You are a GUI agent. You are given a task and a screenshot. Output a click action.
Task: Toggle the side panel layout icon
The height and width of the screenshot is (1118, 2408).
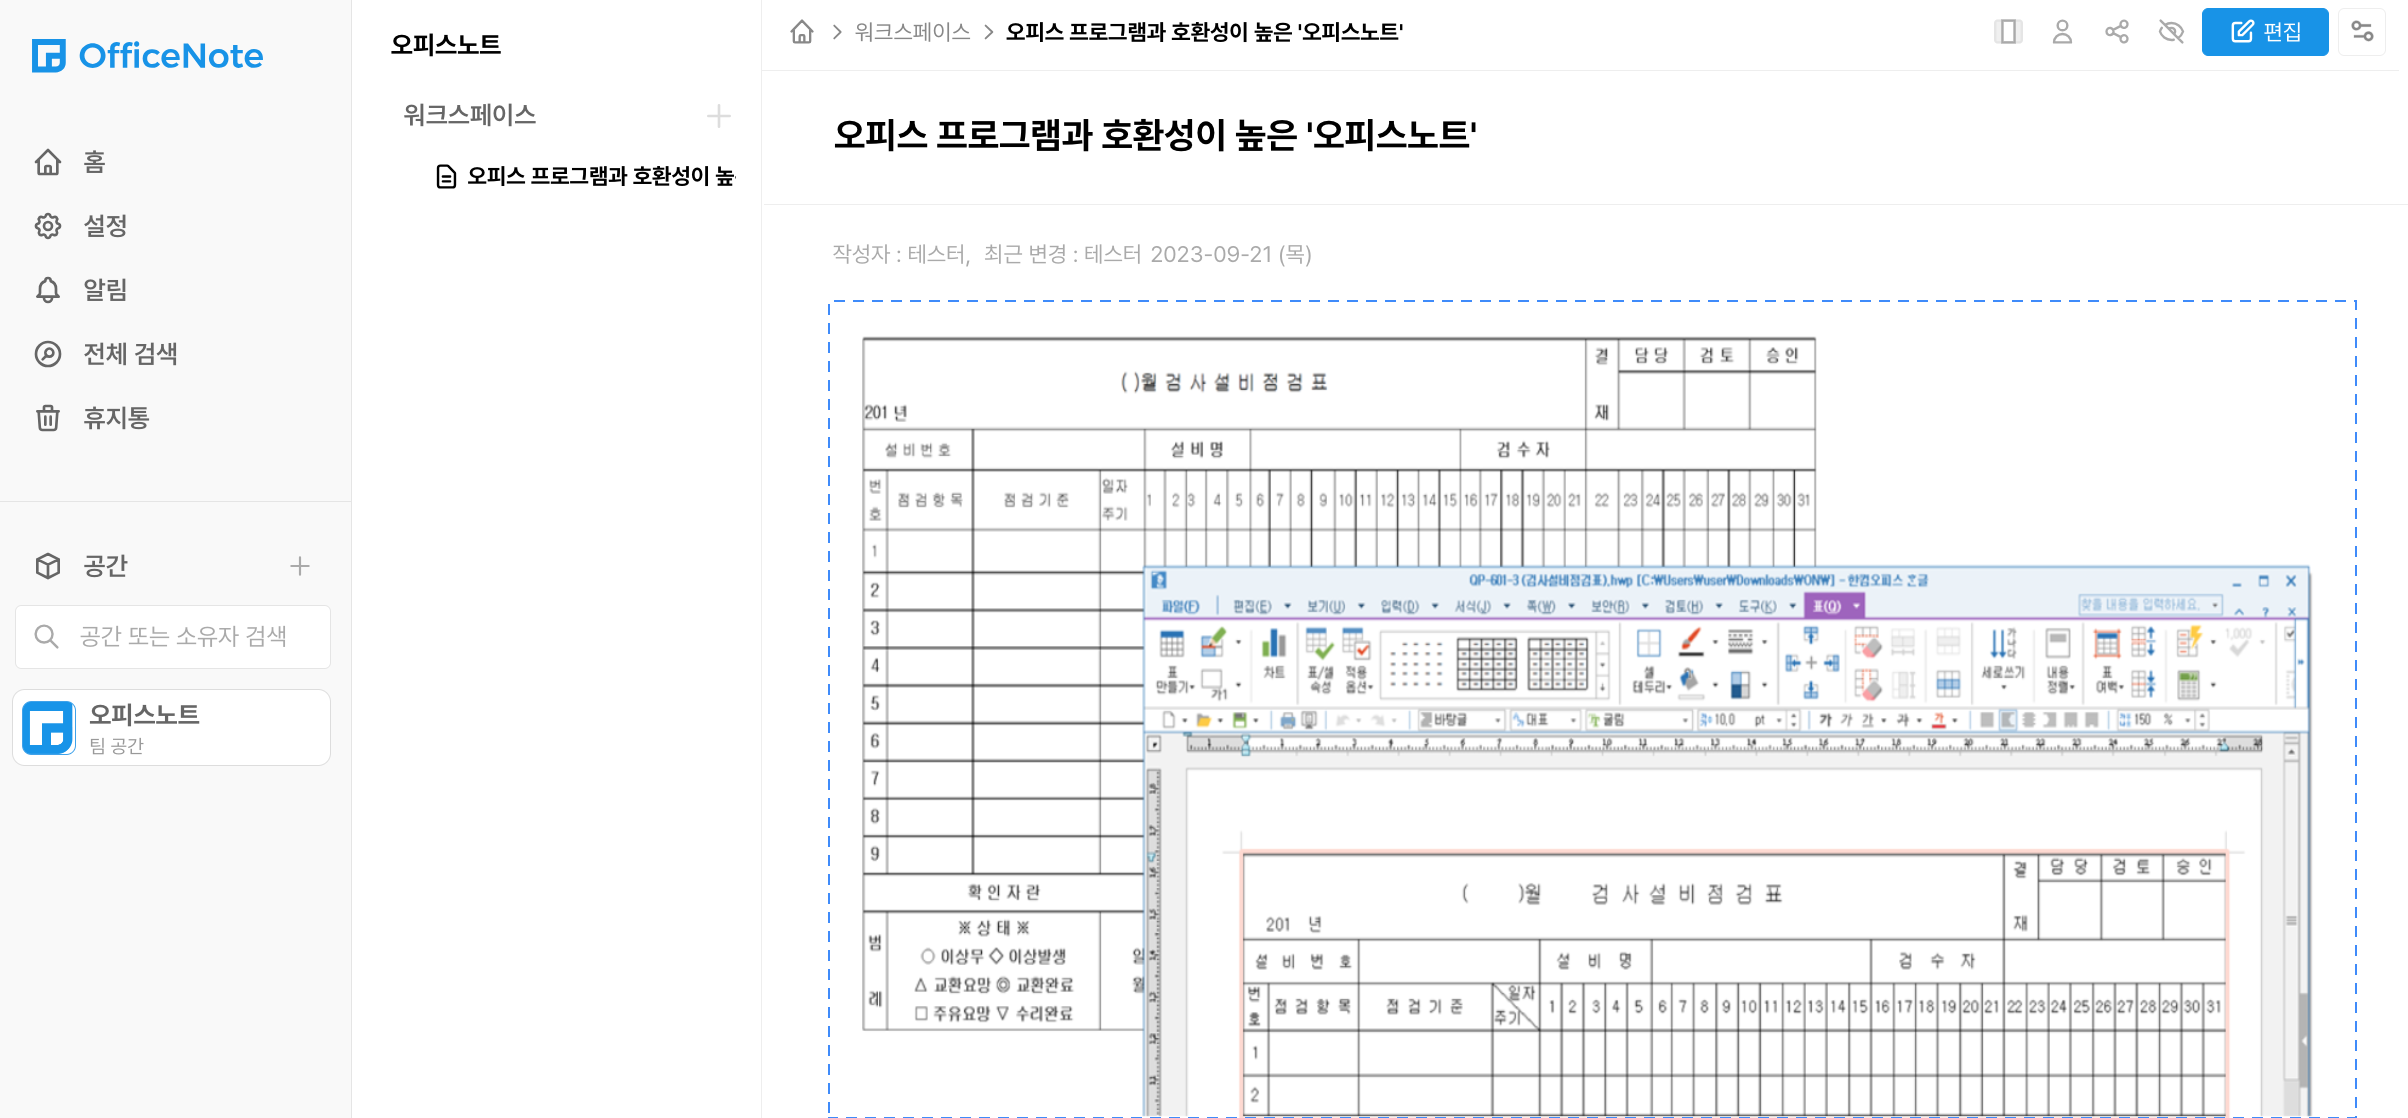click(2007, 32)
